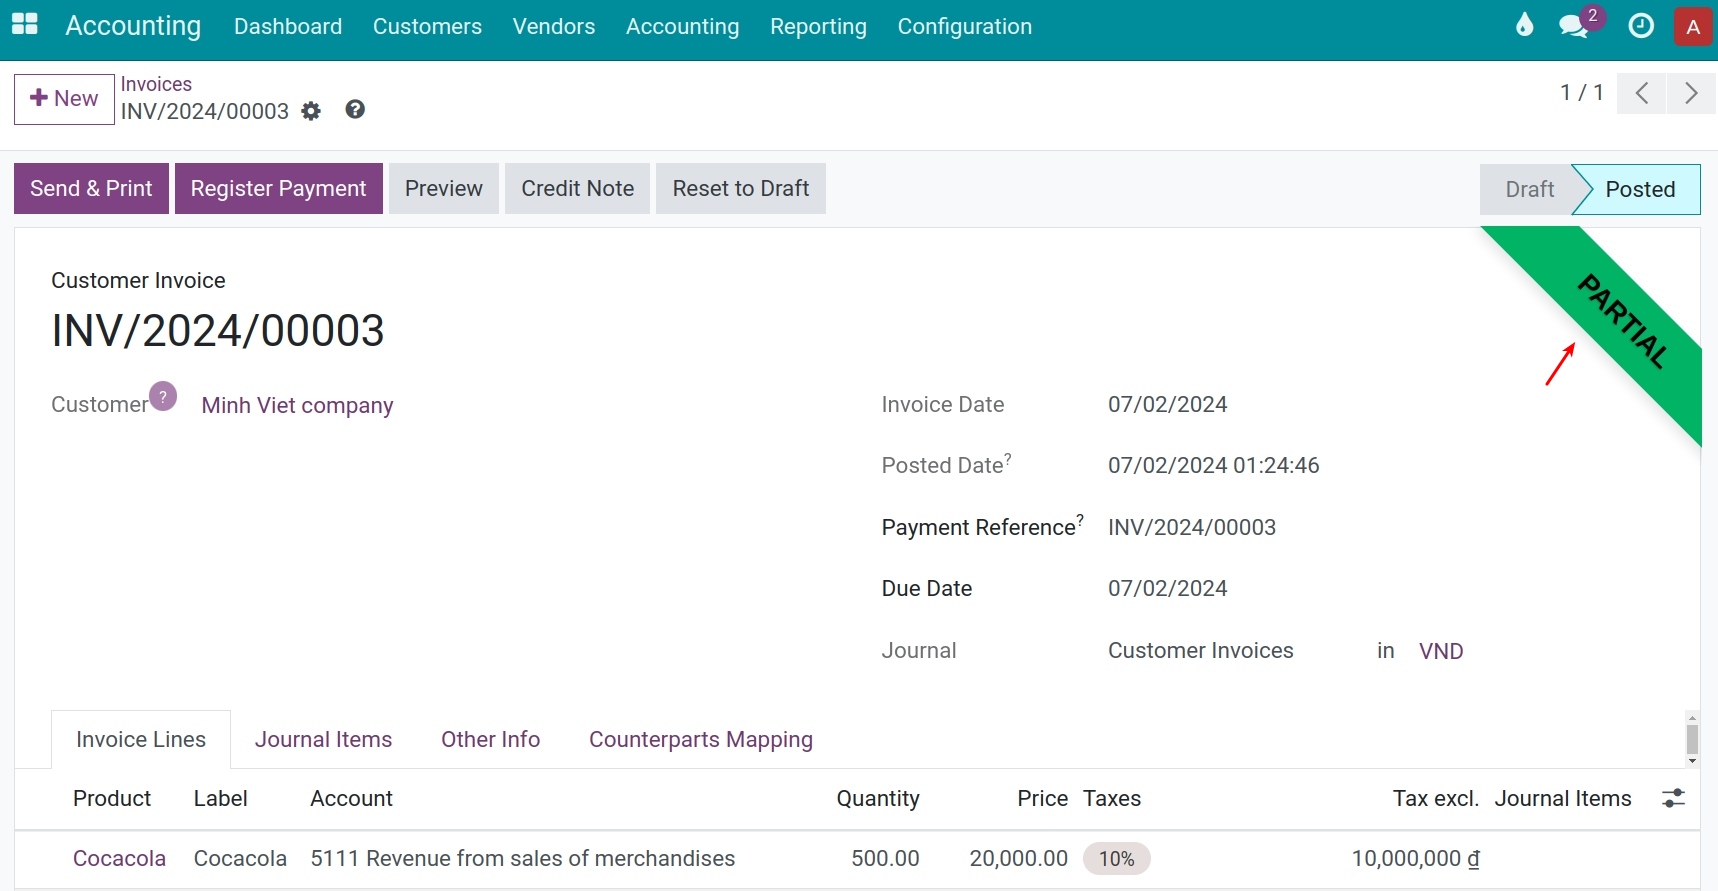Switch to Other Info tab

[x=490, y=739]
